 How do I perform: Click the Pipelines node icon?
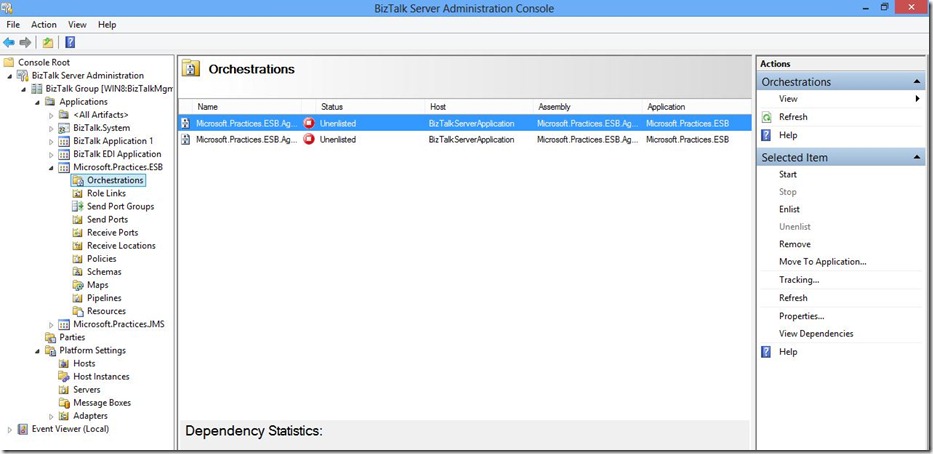pos(77,298)
